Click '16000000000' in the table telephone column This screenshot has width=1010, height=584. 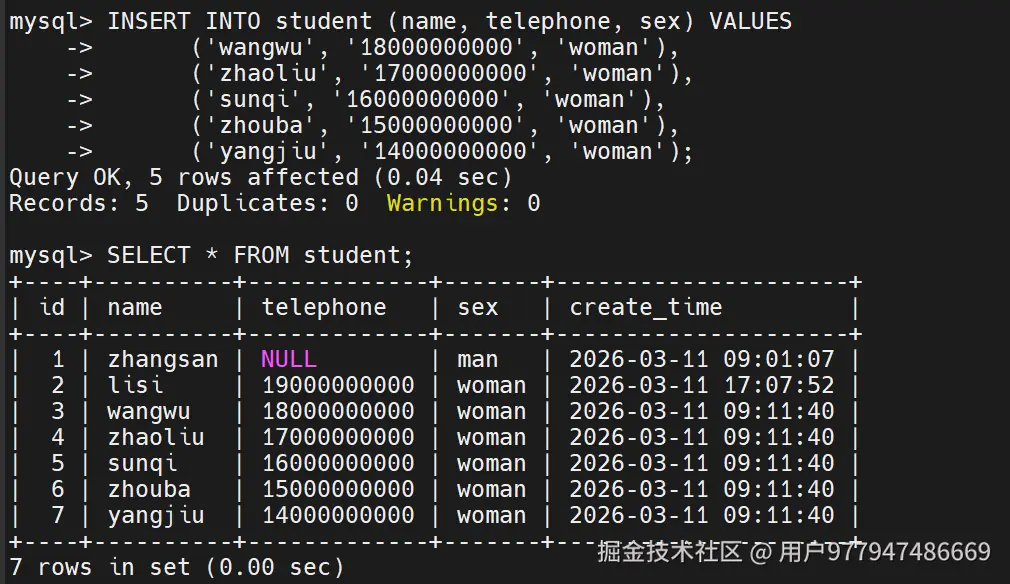338,464
